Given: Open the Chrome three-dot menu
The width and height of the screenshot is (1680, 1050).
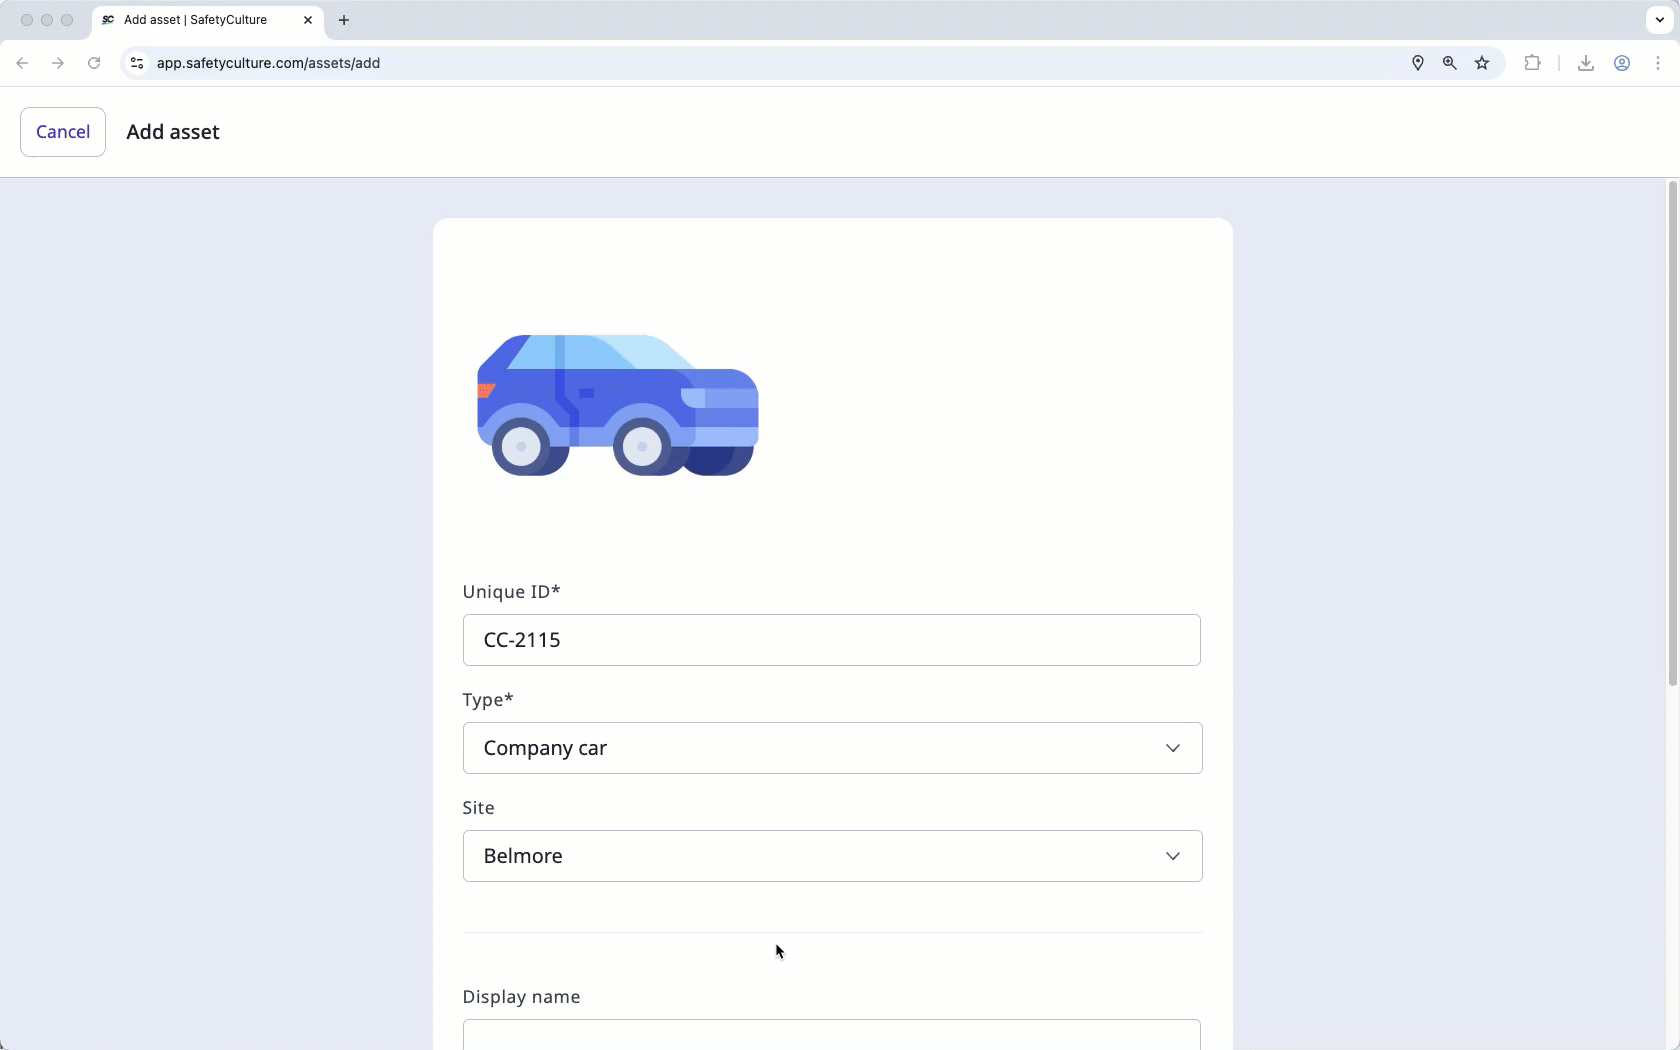Looking at the screenshot, I should (x=1658, y=63).
